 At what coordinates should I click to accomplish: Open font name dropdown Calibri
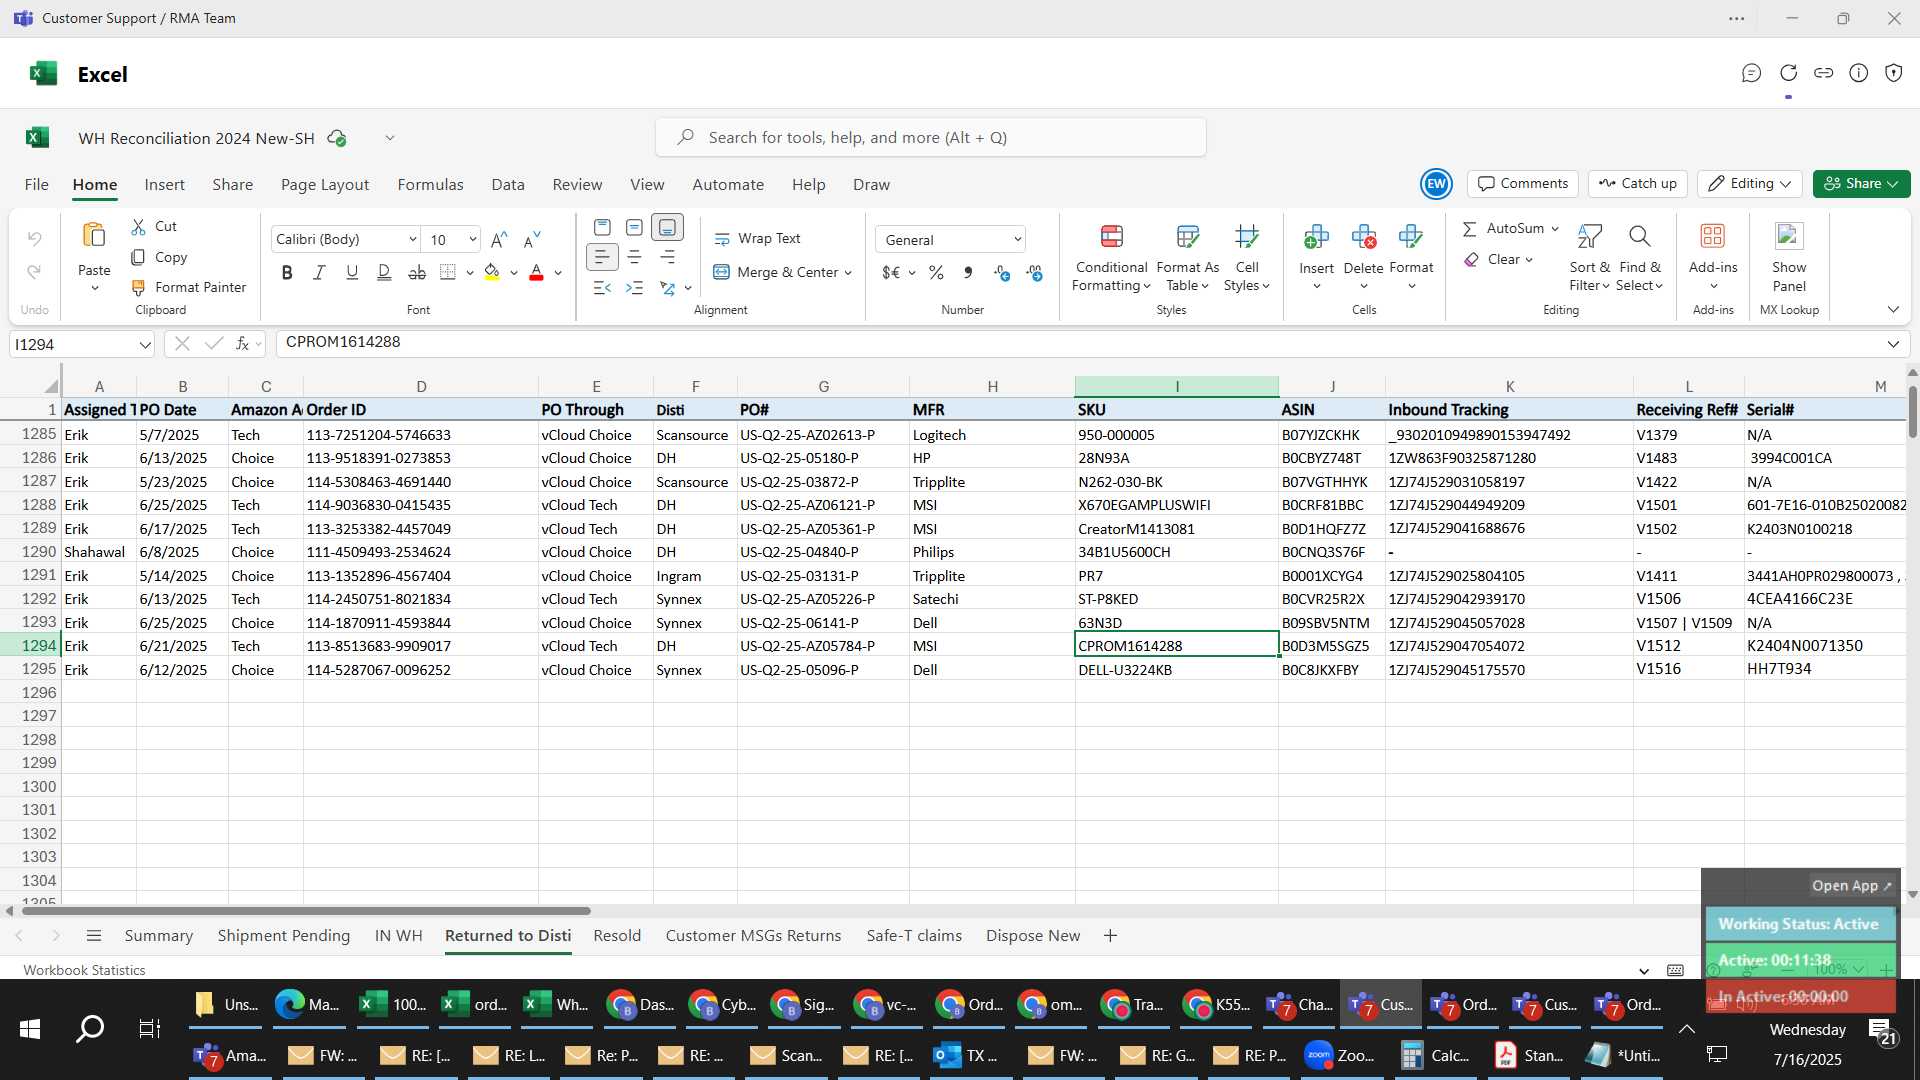pos(412,239)
